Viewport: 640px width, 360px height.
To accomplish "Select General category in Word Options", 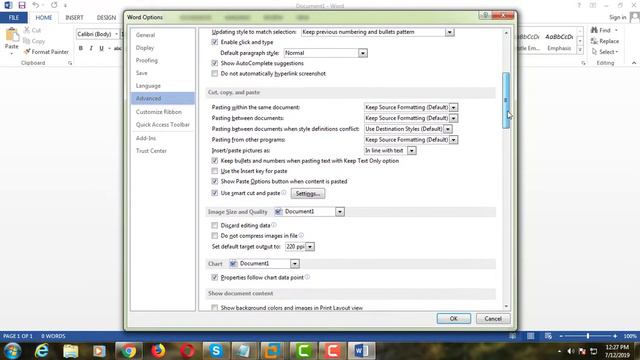I will click(162, 35).
